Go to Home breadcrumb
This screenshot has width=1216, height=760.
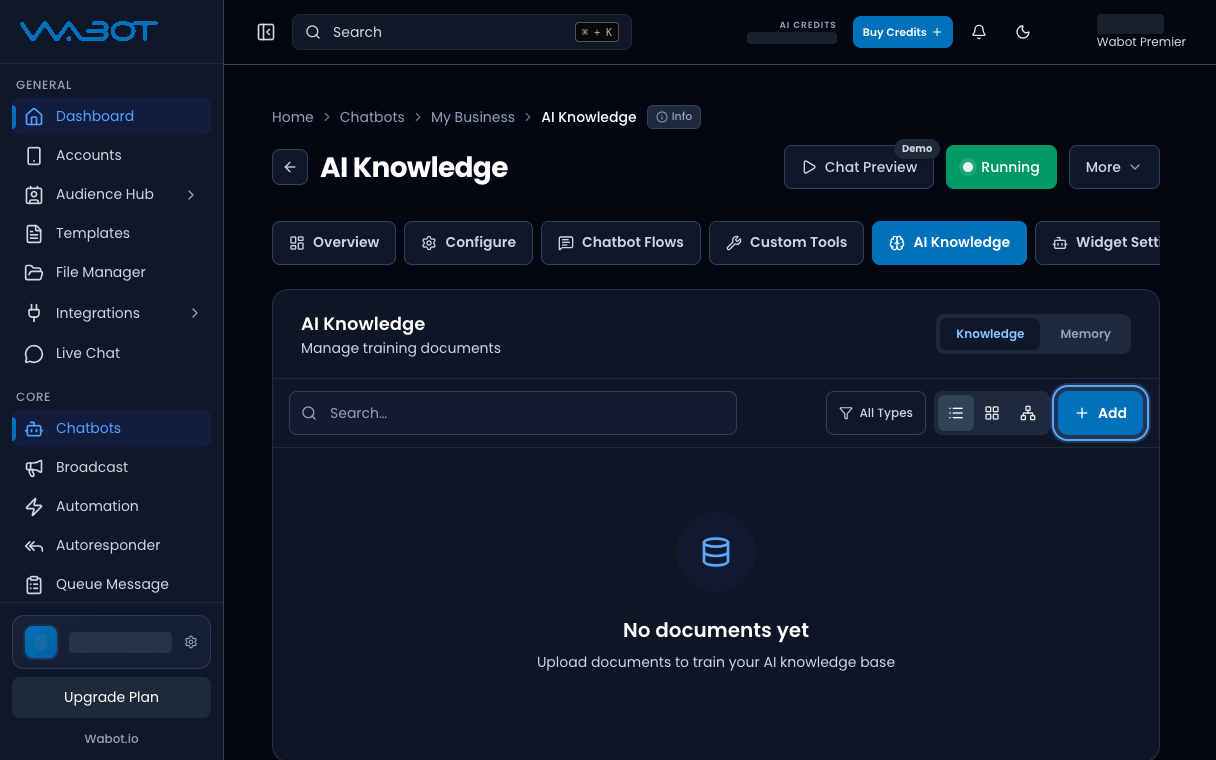point(293,117)
